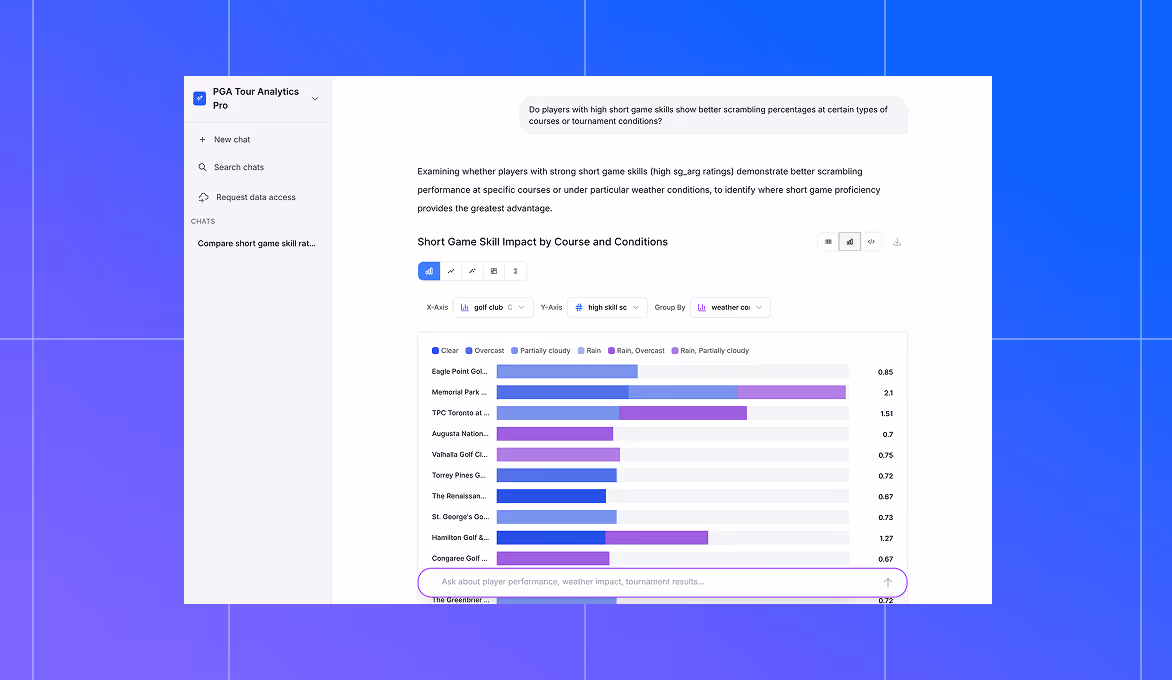Image resolution: width=1172 pixels, height=680 pixels.
Task: Select the pivot grid chart type icon
Action: [x=494, y=271]
